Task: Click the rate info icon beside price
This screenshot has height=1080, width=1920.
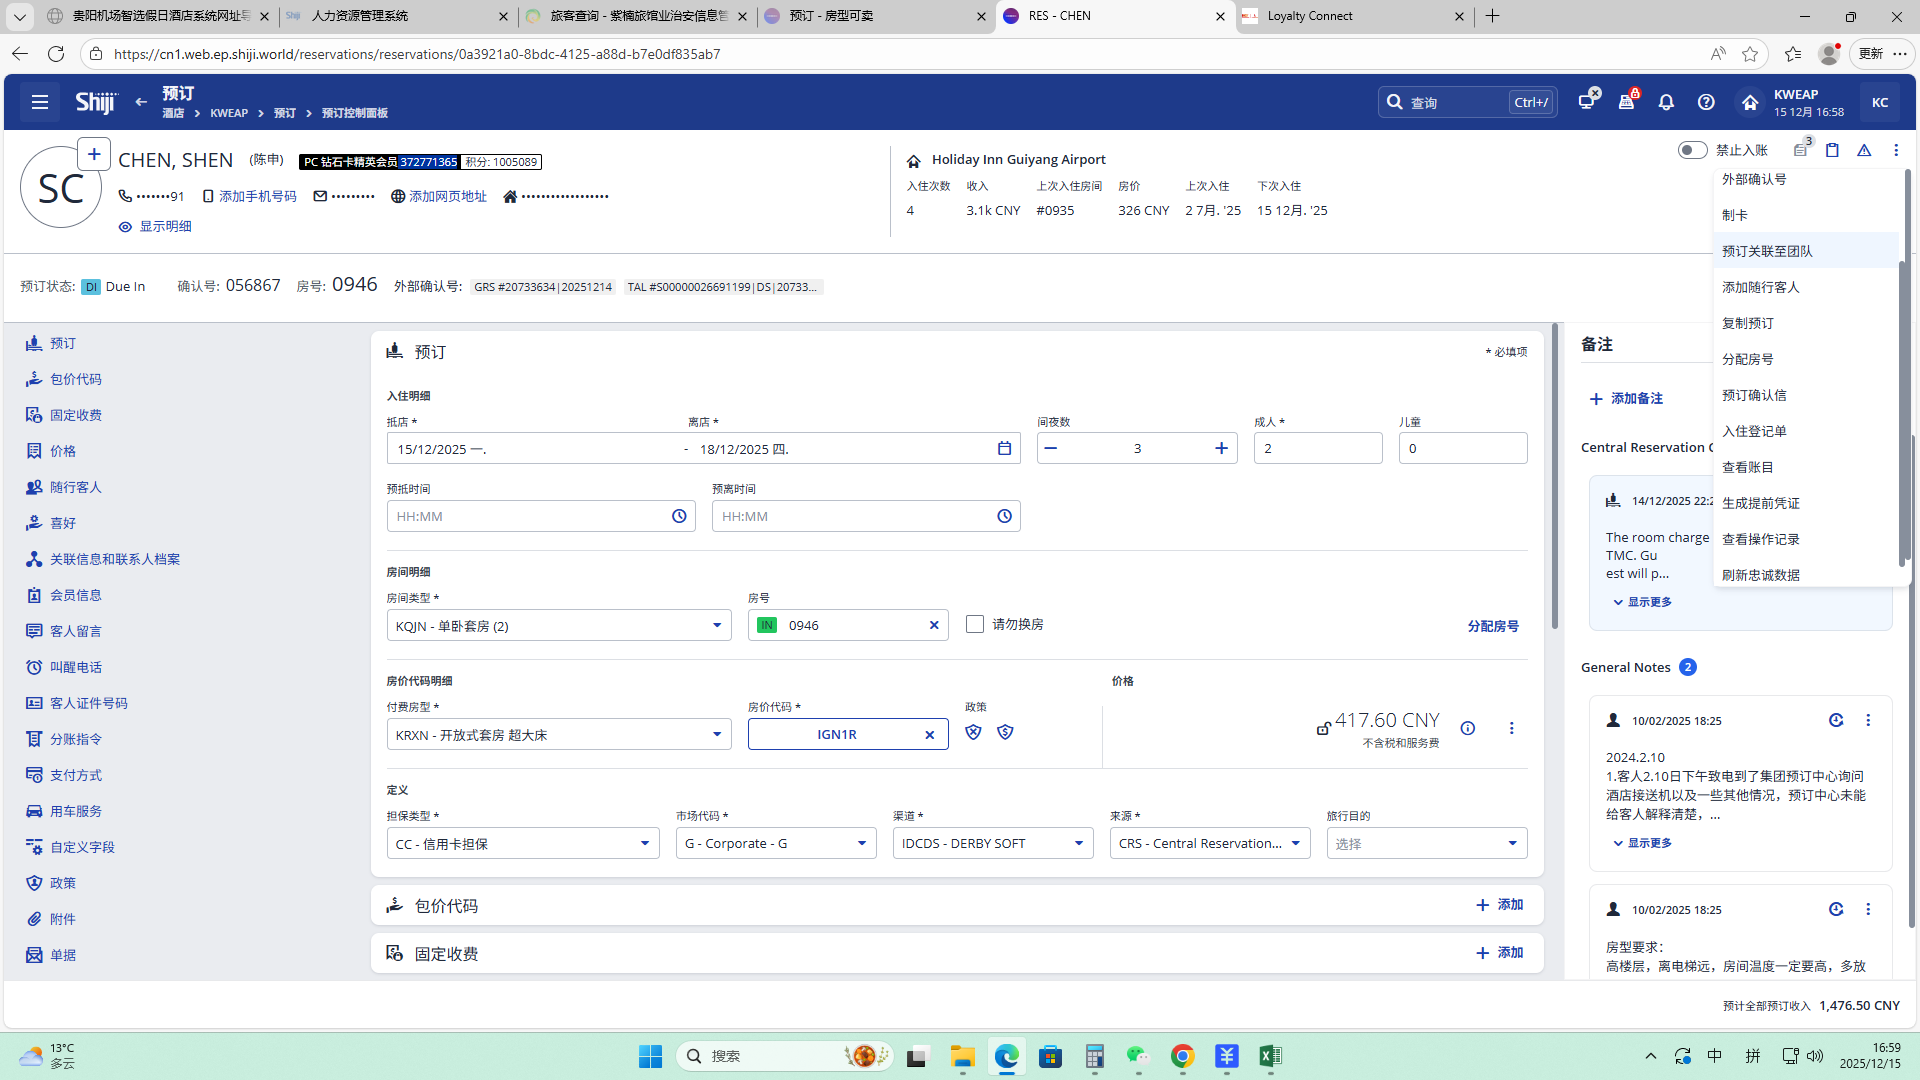Action: point(1467,728)
